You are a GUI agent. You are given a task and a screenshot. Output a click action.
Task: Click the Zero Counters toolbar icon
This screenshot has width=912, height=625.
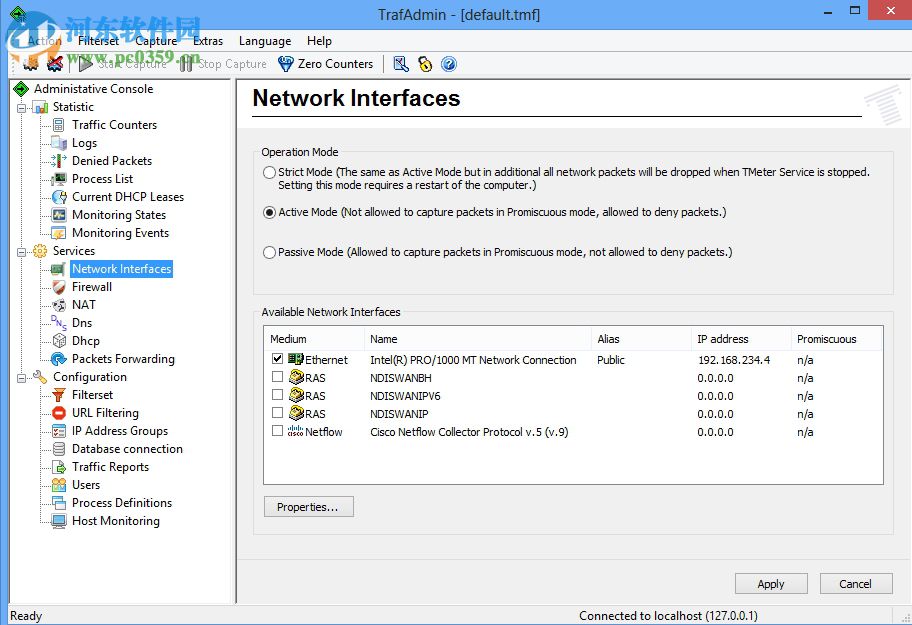click(286, 64)
